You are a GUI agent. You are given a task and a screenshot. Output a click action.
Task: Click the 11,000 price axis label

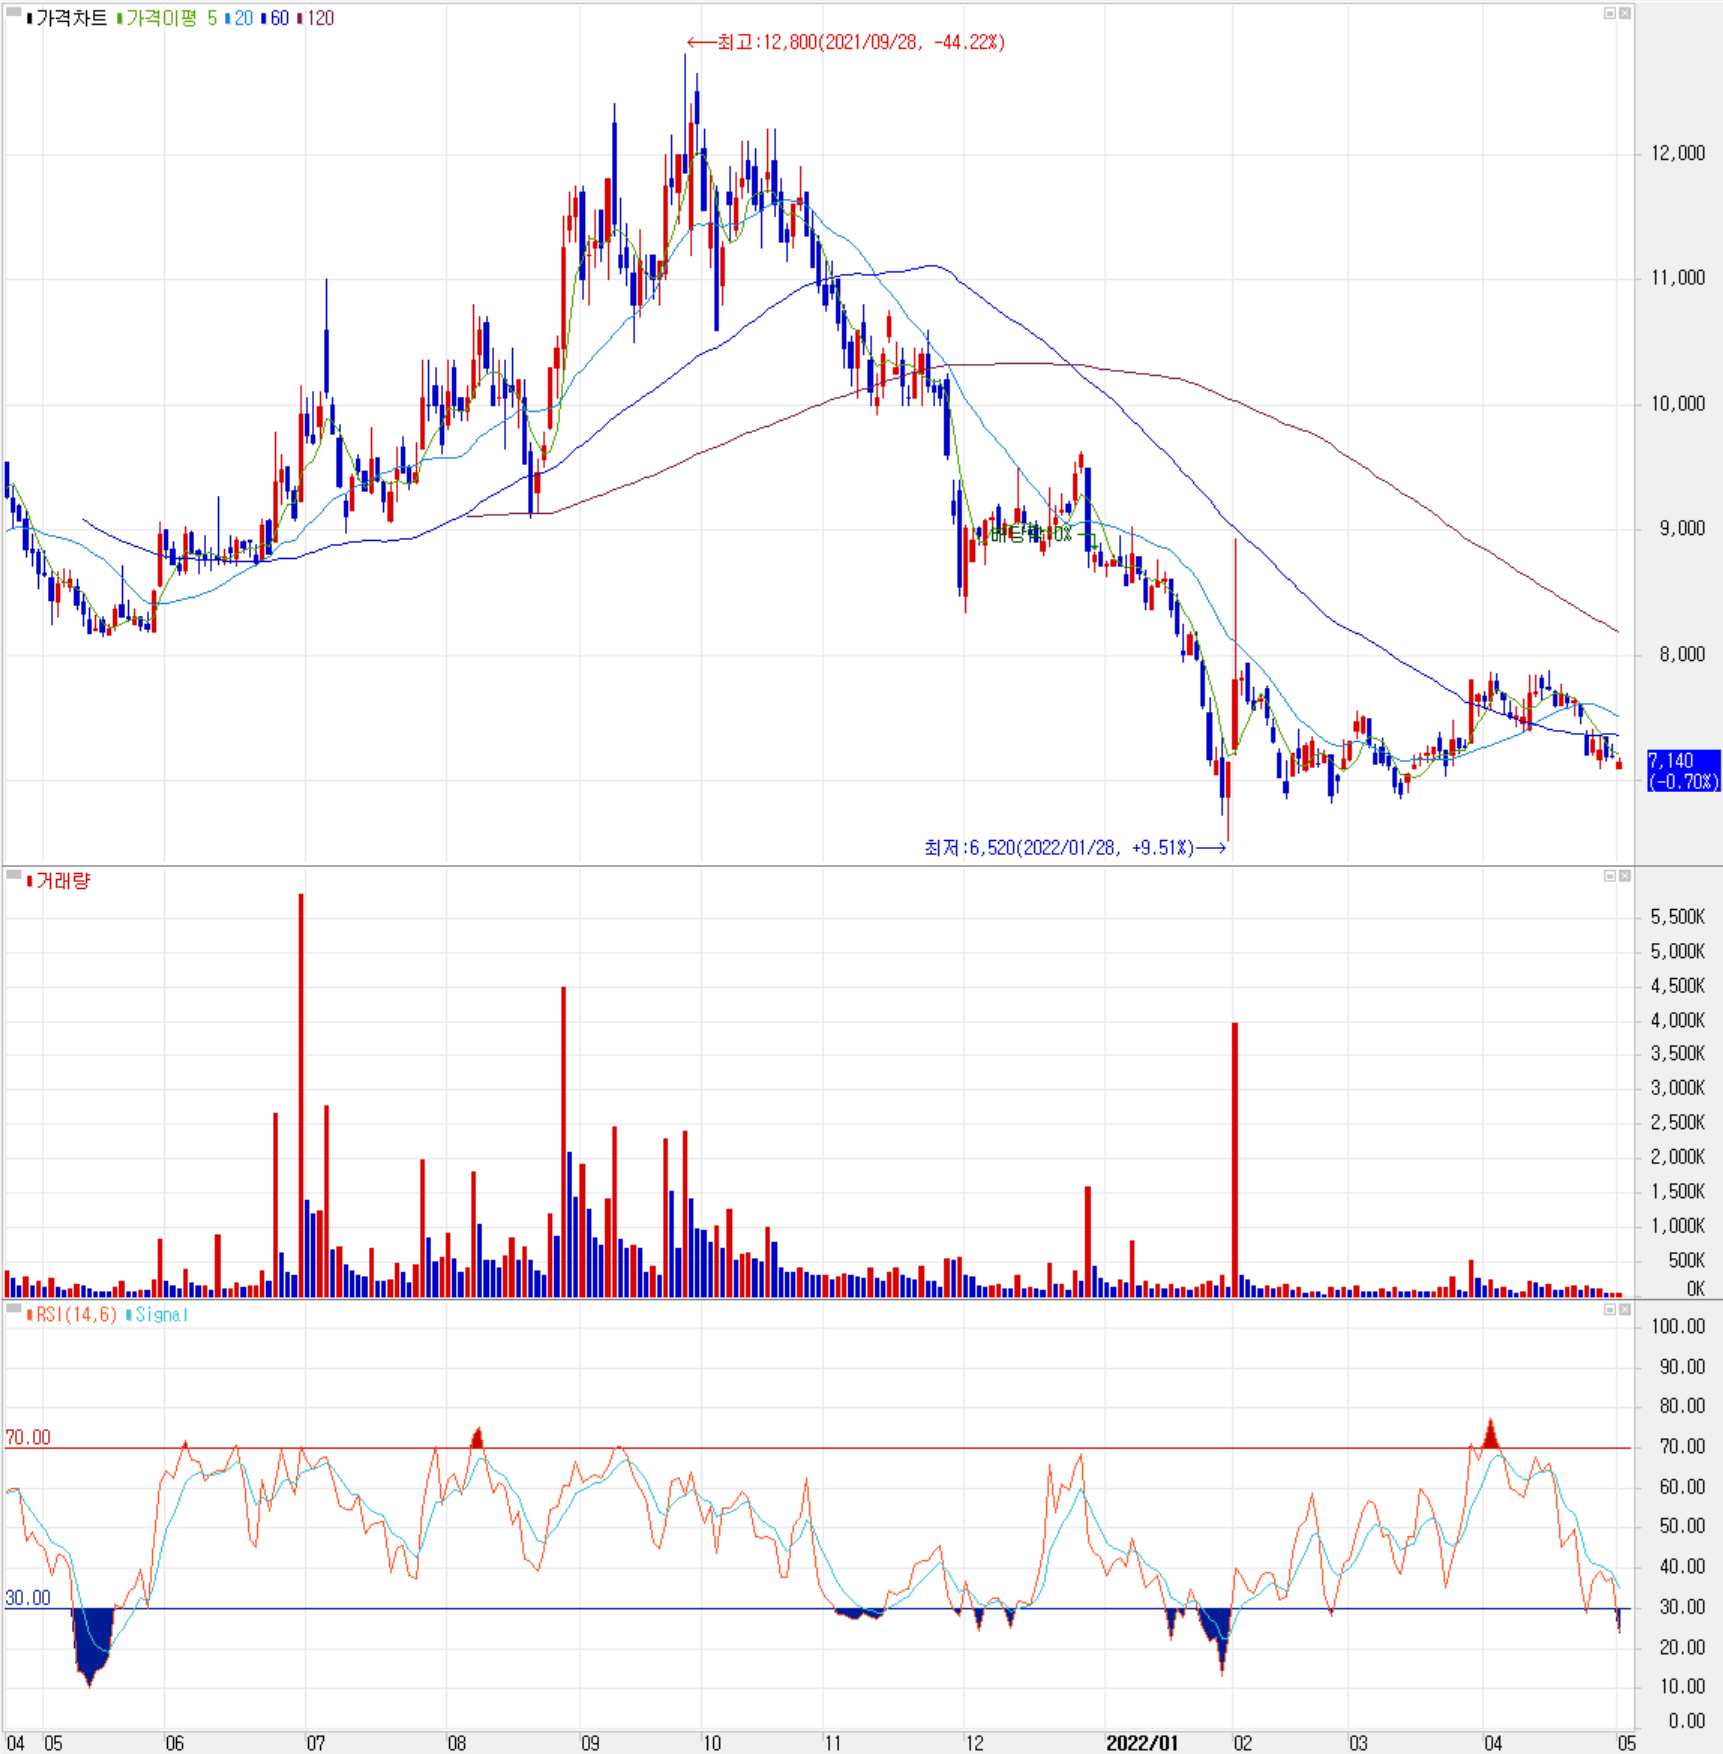[x=1677, y=278]
